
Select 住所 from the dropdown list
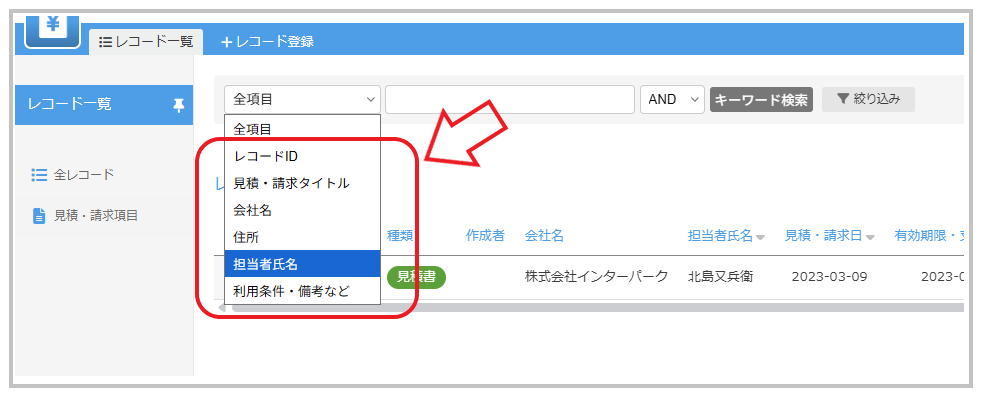point(246,237)
